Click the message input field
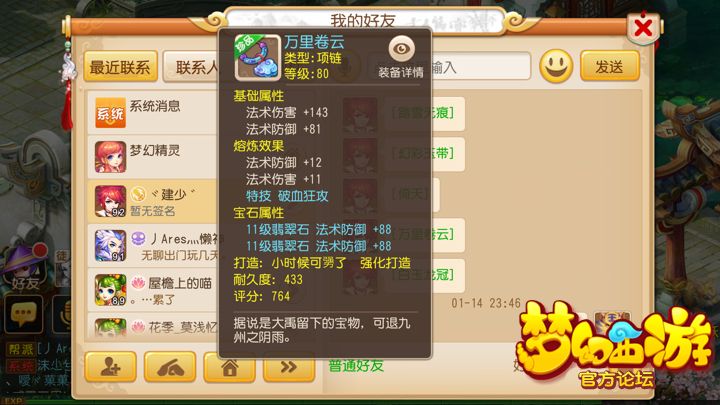 tap(480, 68)
